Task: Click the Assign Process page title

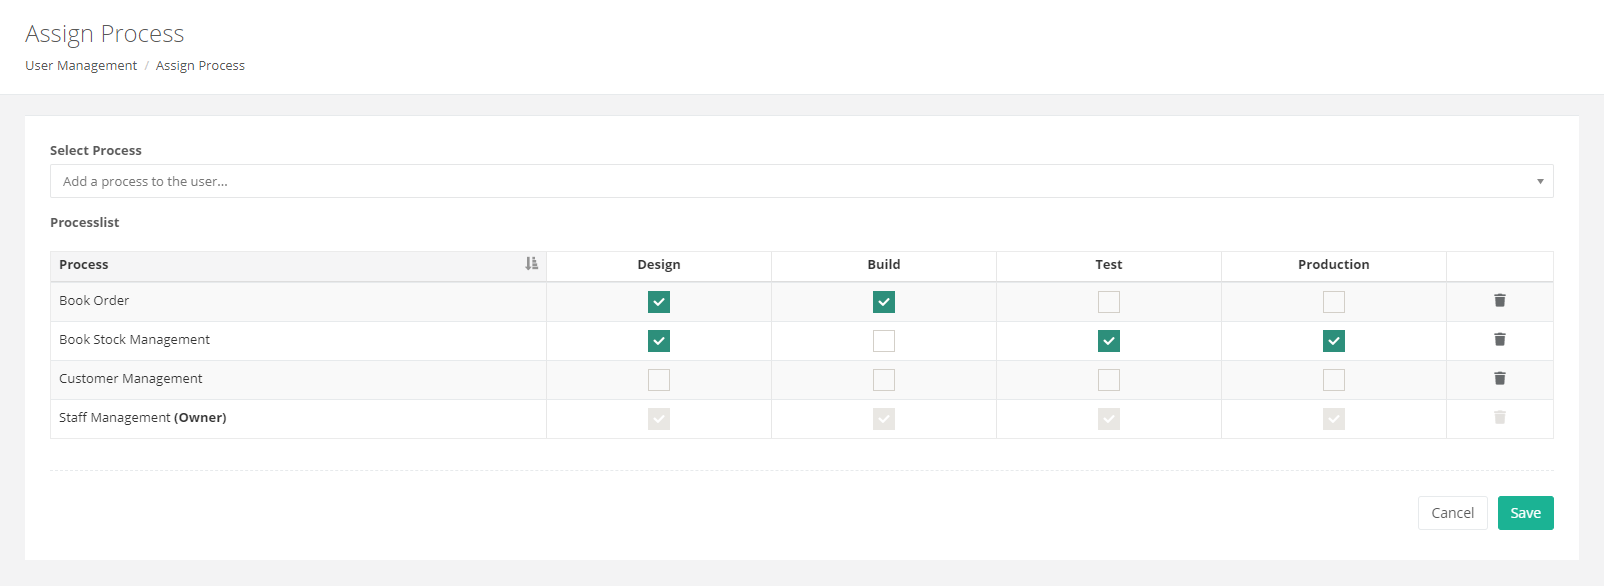Action: point(105,33)
